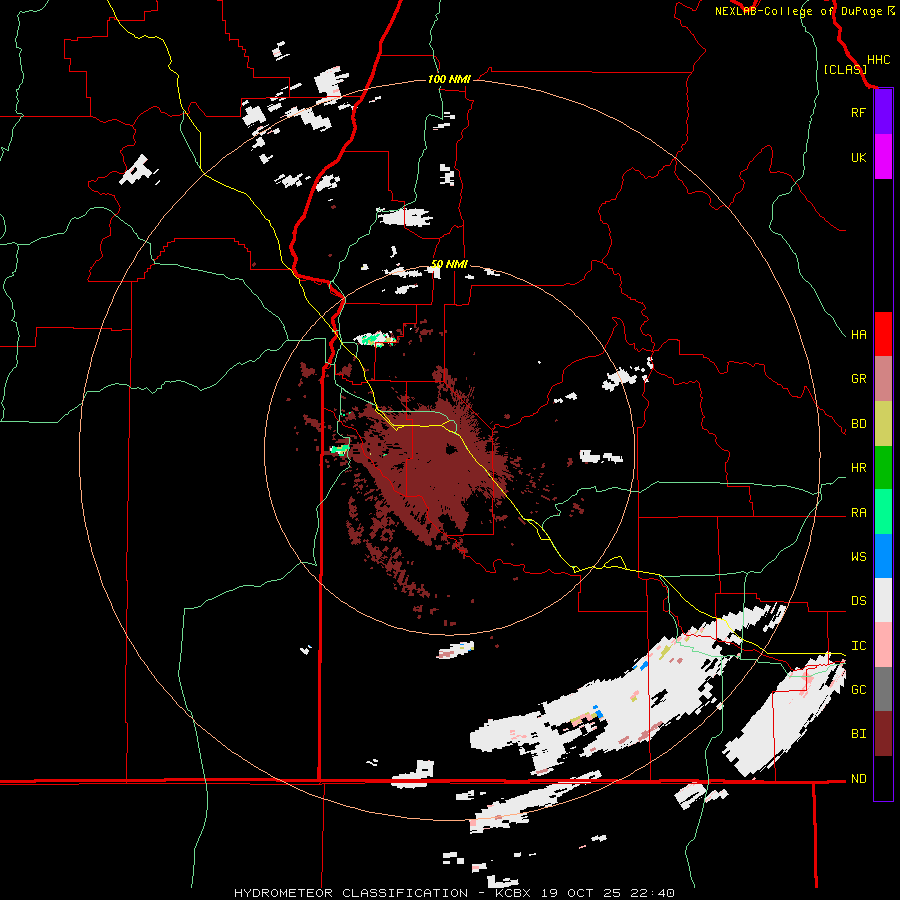Image resolution: width=900 pixels, height=900 pixels.
Task: Click the KCBX radar site identifier
Action: coord(514,893)
